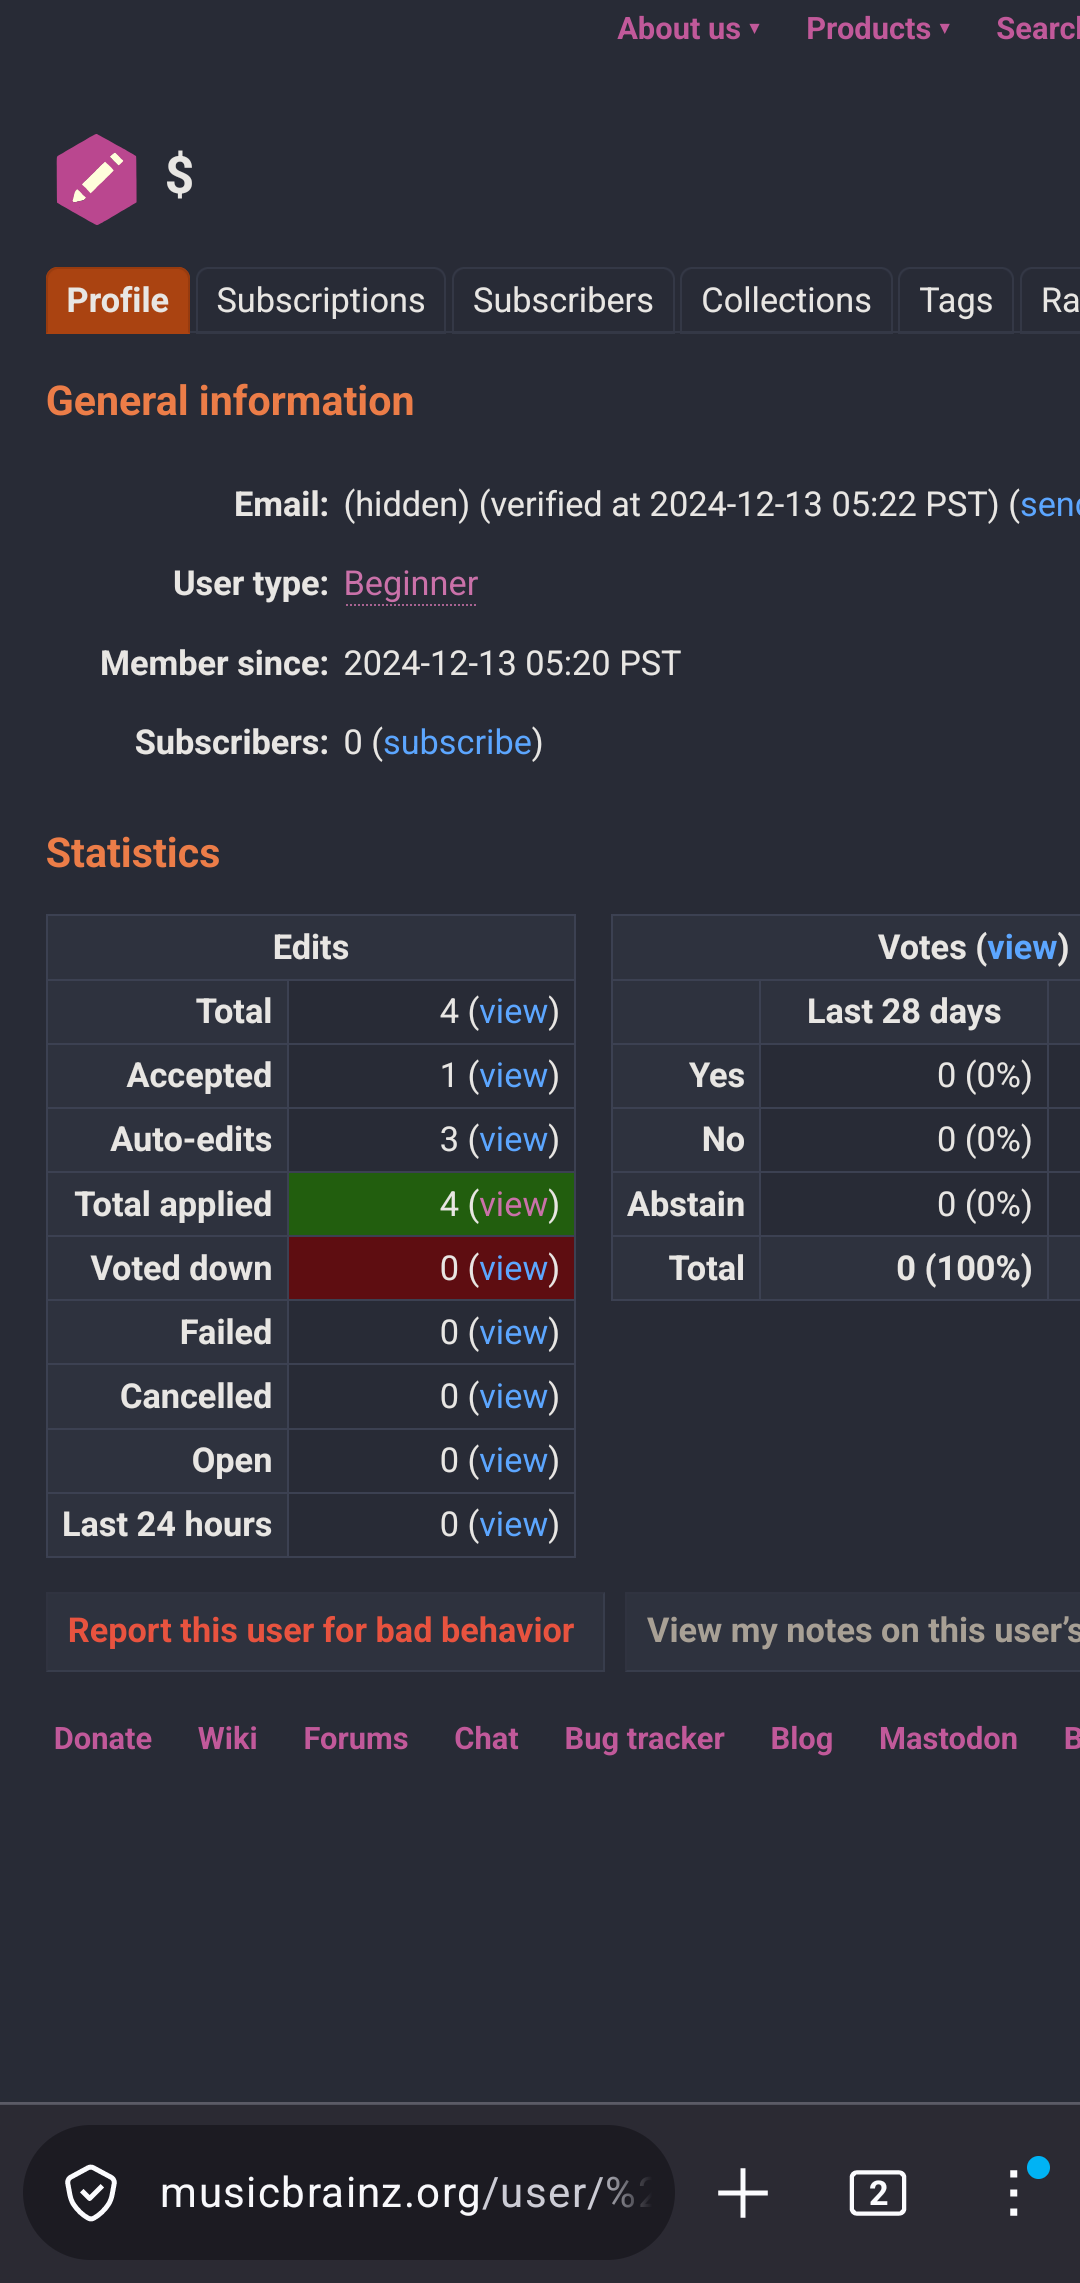Screen dimensions: 1080x2283
Task: Click the pink editor pencil hexagon icon
Action: pyautogui.click(x=96, y=179)
